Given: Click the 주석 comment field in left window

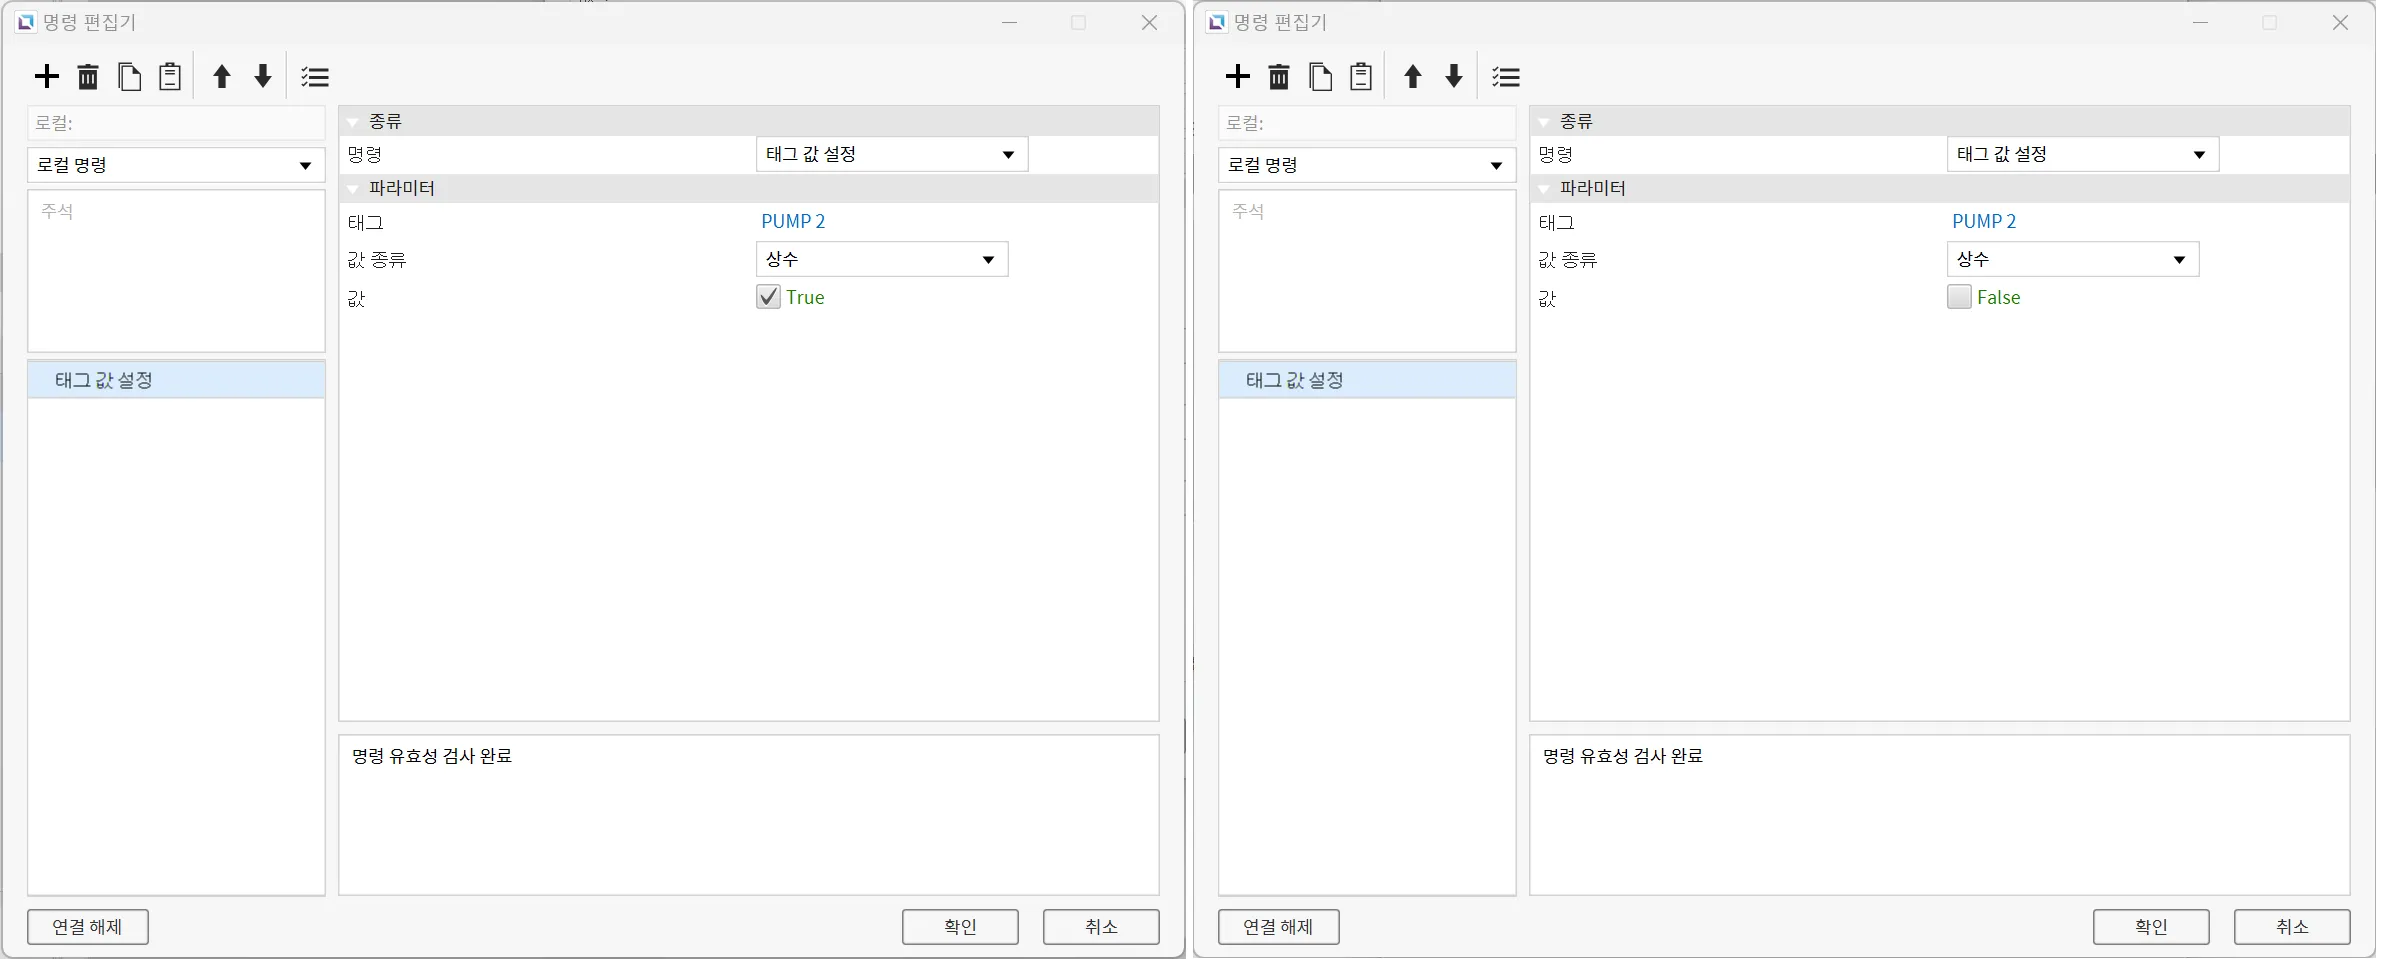Looking at the screenshot, I should pos(176,270).
